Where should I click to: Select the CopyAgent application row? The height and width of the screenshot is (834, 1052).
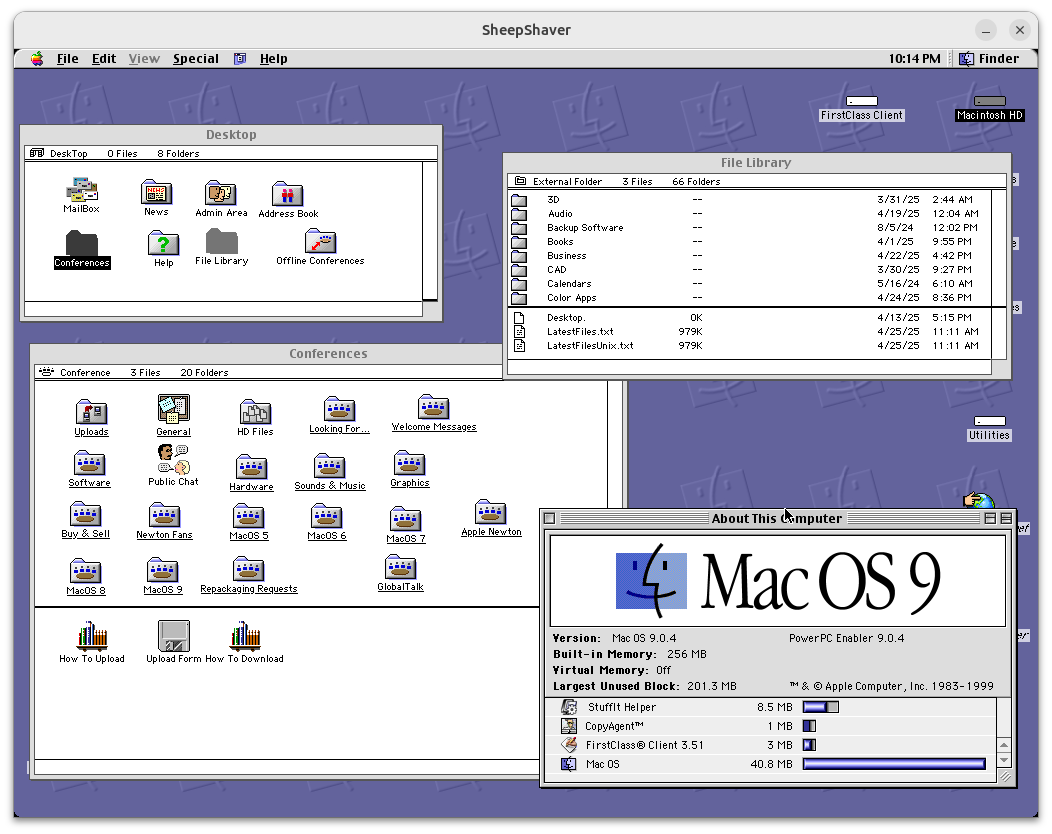coord(770,726)
